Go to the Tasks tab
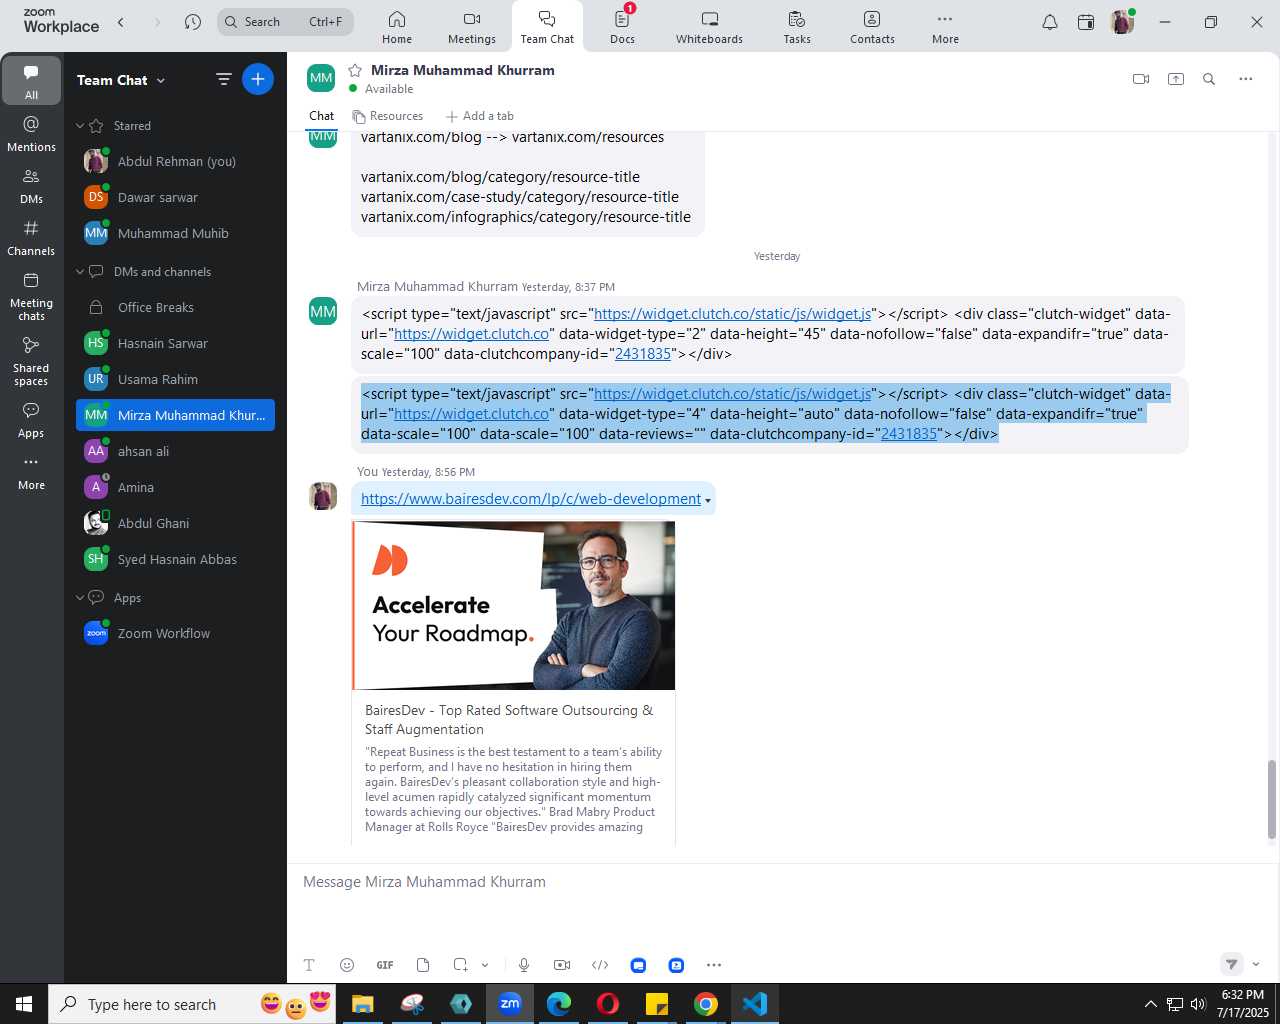The width and height of the screenshot is (1280, 1024). coord(797,27)
